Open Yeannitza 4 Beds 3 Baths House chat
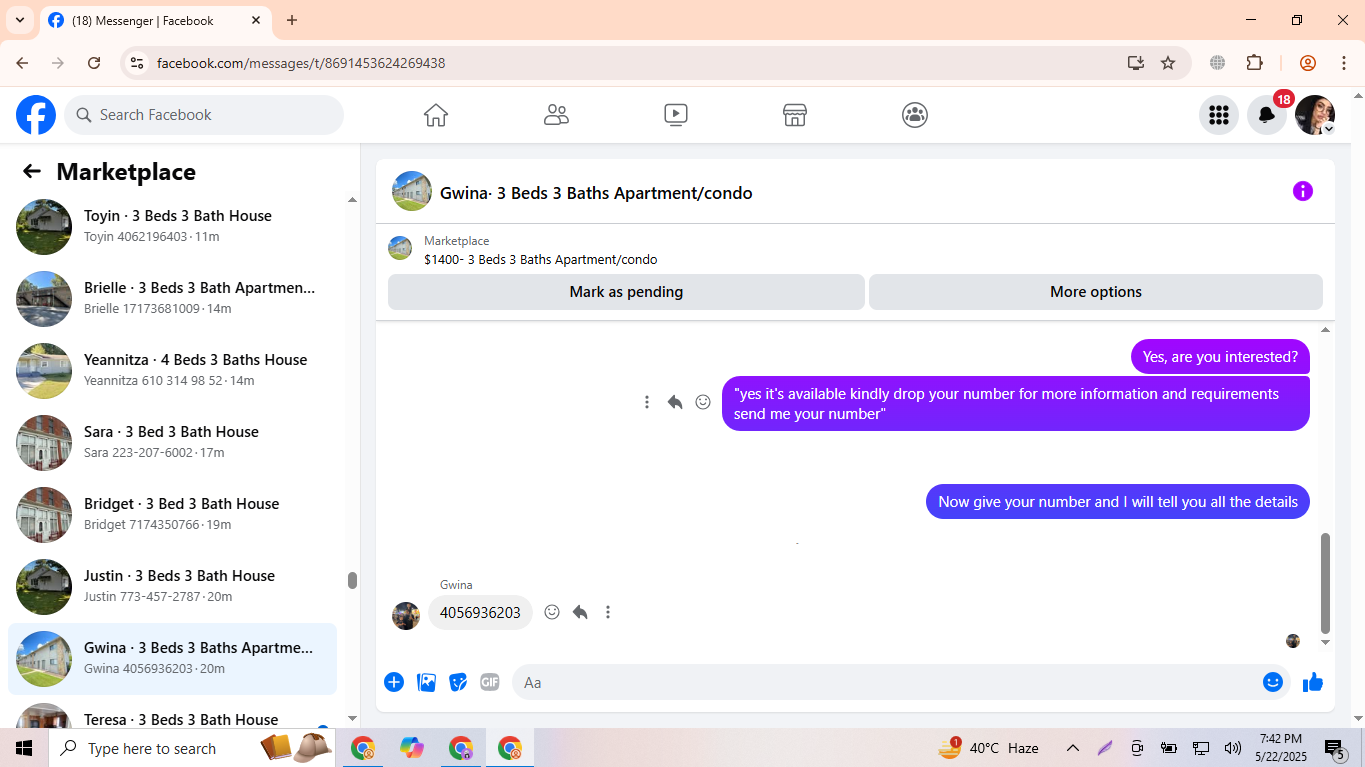 point(172,371)
